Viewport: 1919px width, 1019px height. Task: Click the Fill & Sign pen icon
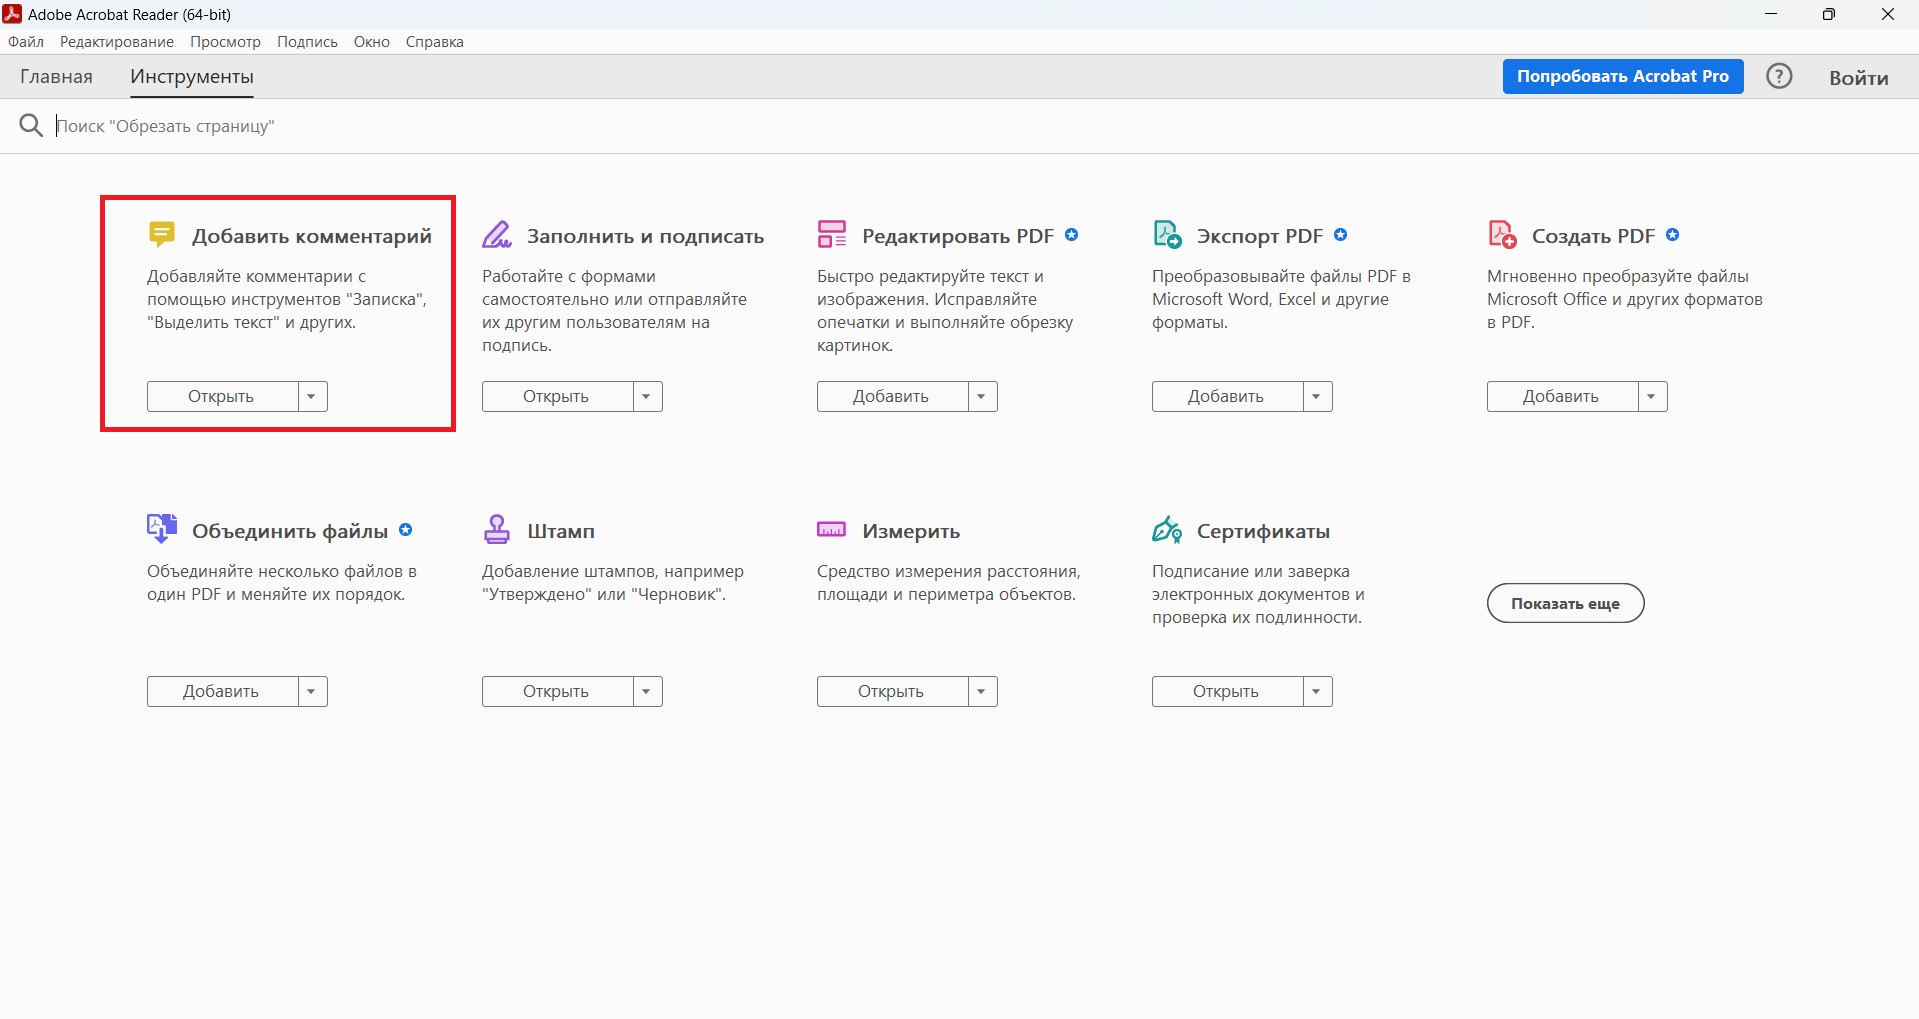tap(497, 234)
